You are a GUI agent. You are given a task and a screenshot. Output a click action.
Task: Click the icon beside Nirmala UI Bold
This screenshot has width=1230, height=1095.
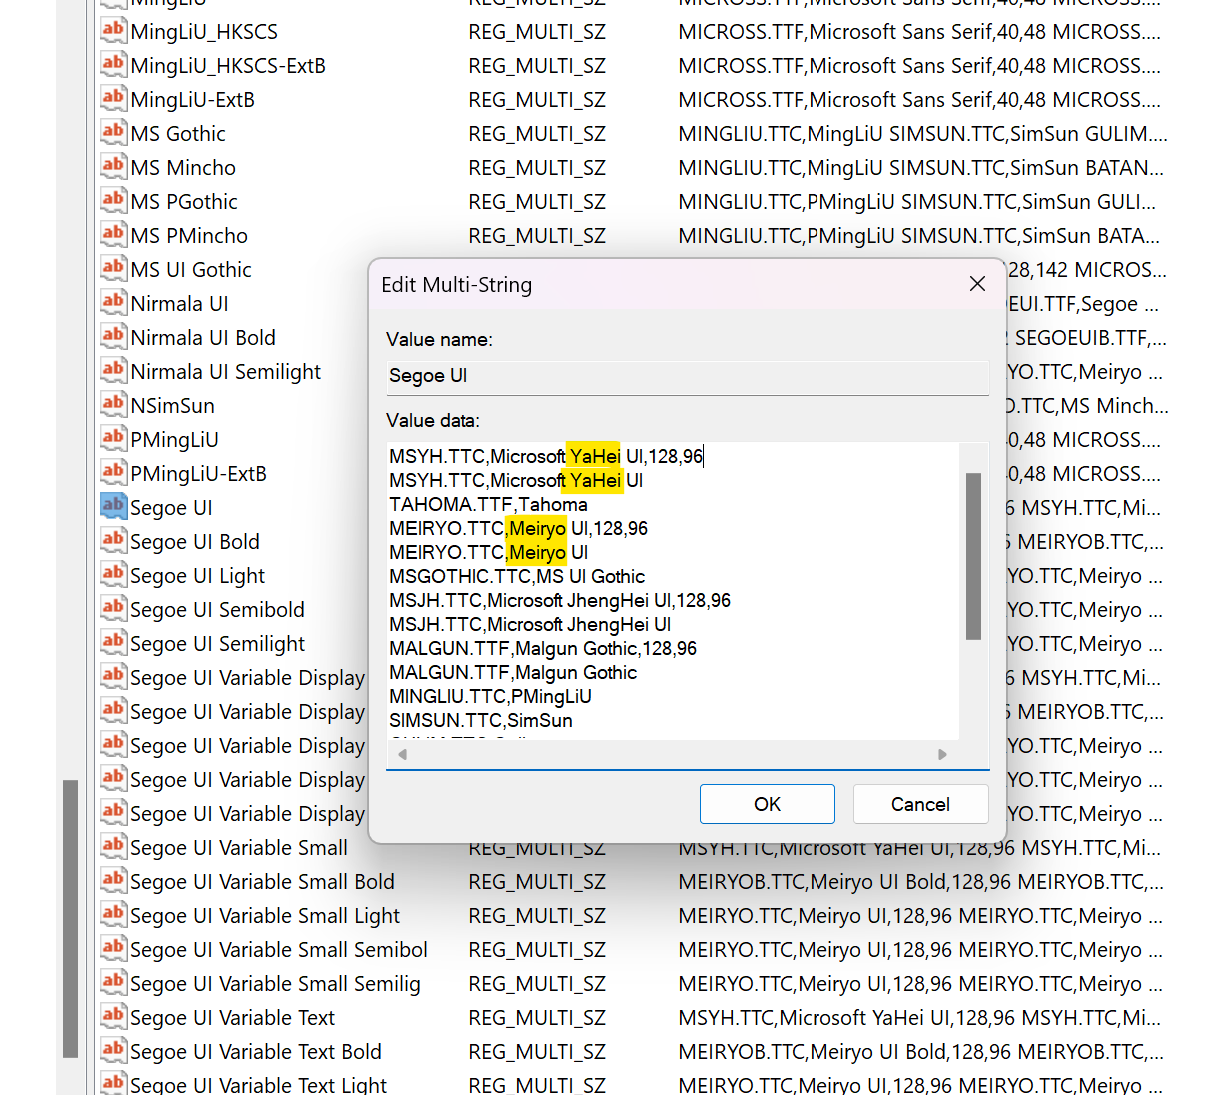(x=113, y=336)
